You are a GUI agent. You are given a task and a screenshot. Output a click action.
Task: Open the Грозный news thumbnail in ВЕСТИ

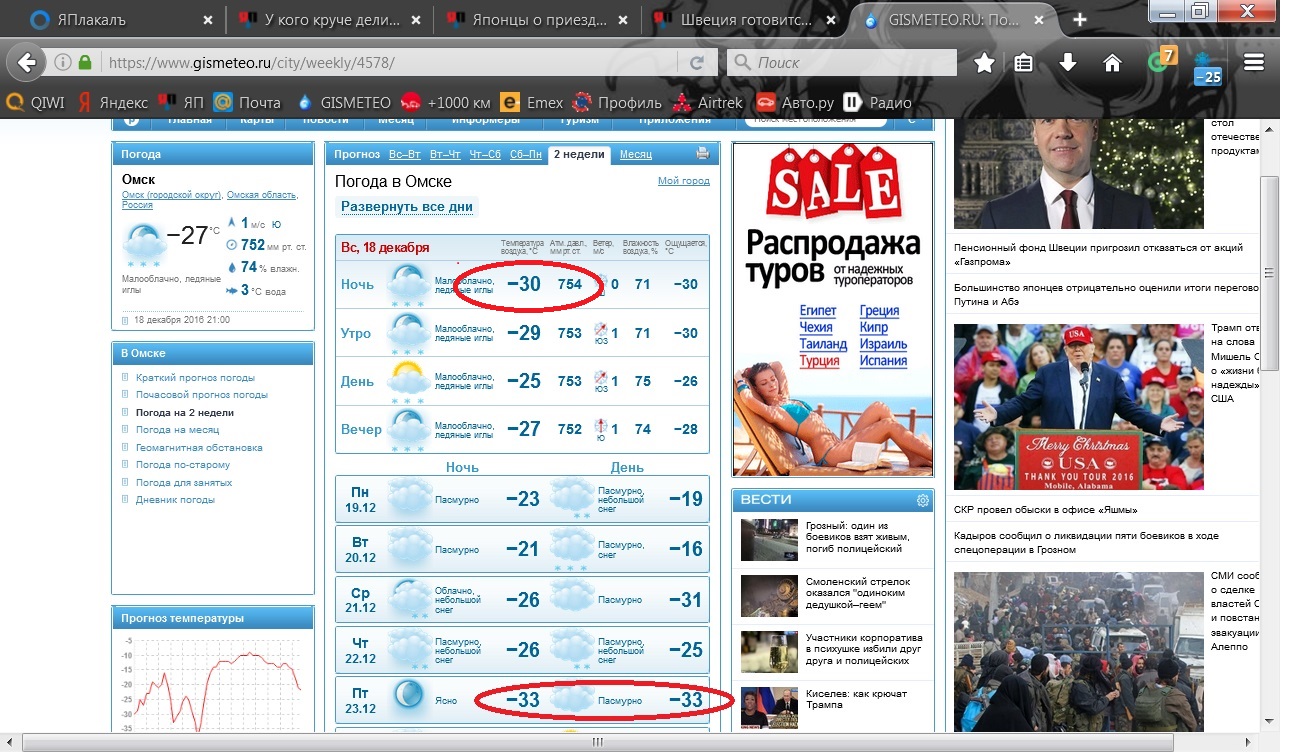click(x=769, y=540)
